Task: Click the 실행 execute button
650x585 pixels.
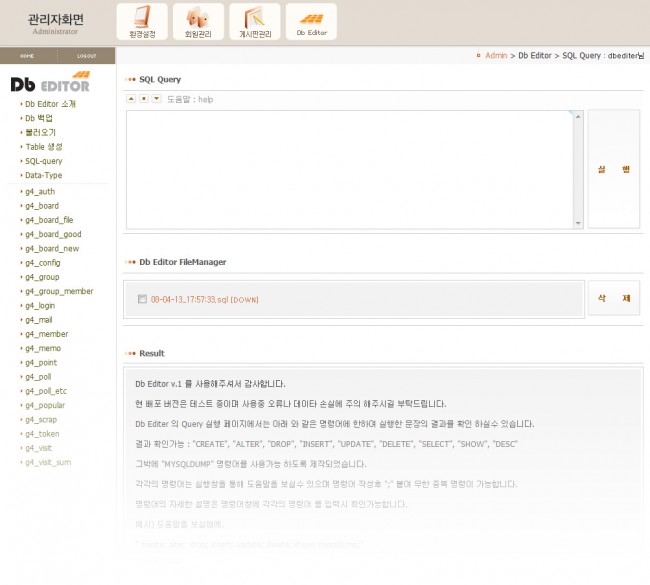Action: [x=614, y=169]
